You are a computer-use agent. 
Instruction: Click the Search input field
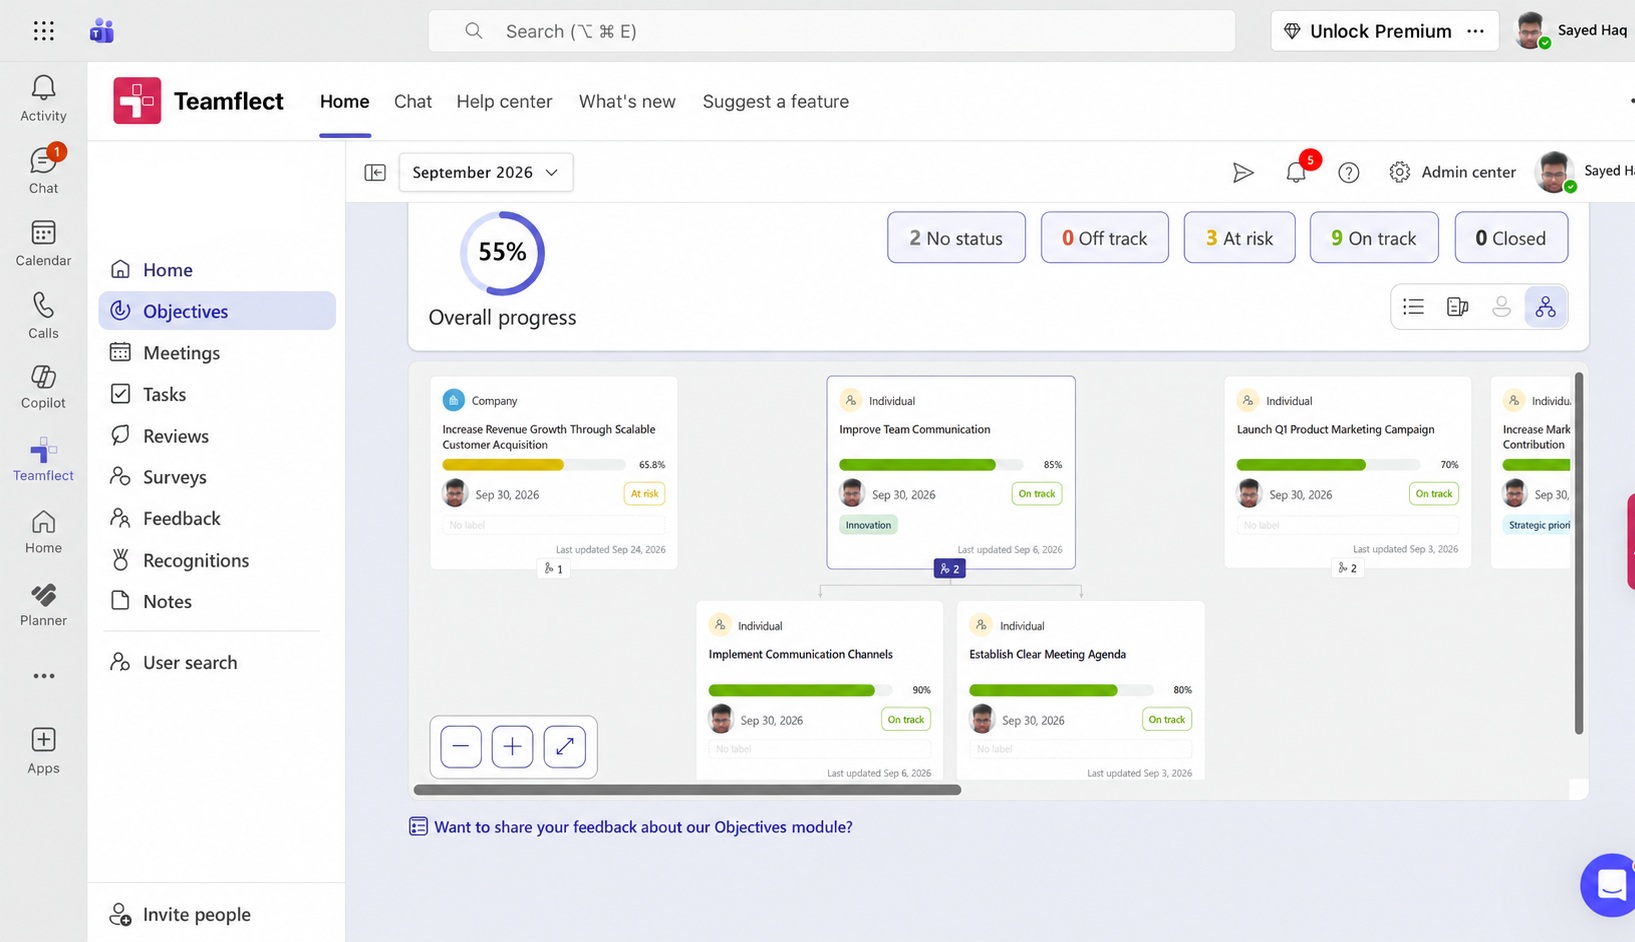click(832, 31)
